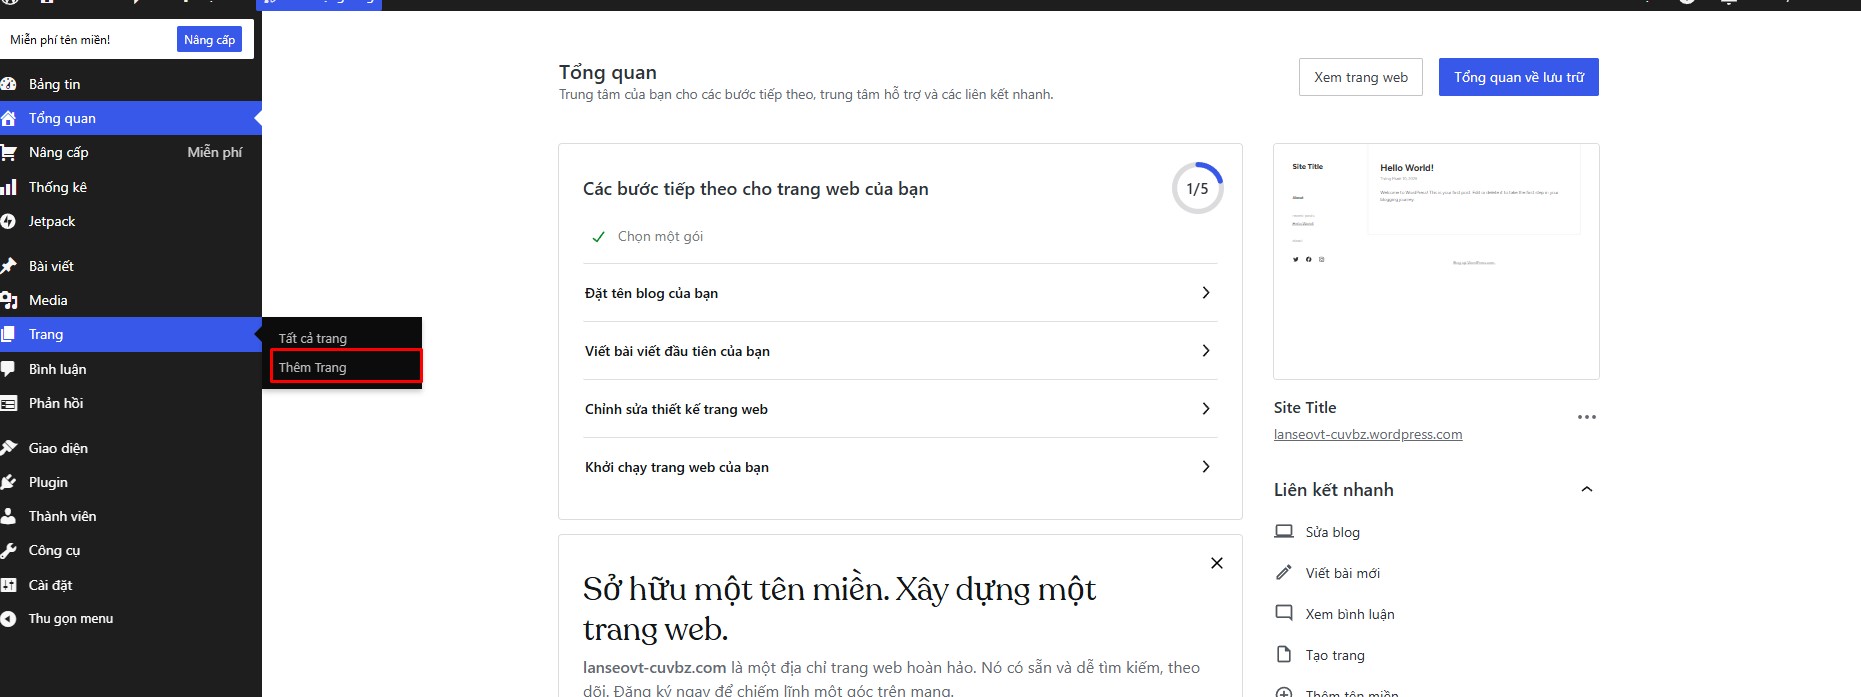Screen dimensions: 1861x697
Task: Click the Viết bài mới quick link
Action: 1342,573
